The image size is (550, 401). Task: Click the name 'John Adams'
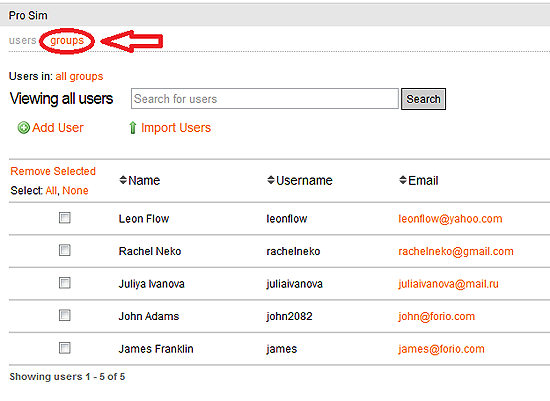pos(149,316)
